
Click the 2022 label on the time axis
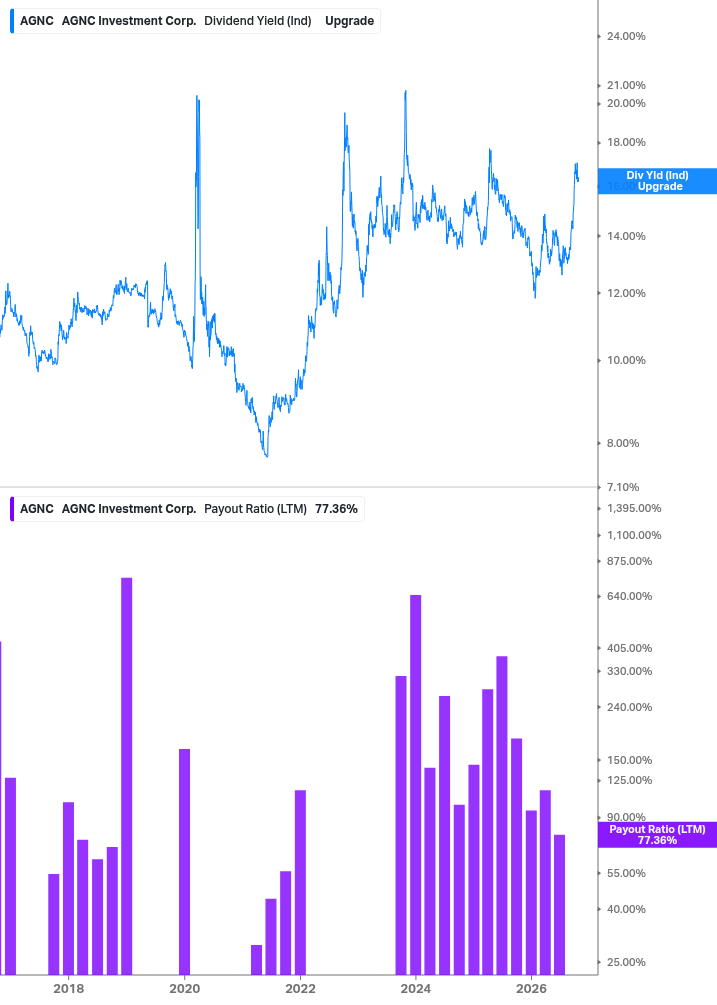point(301,988)
